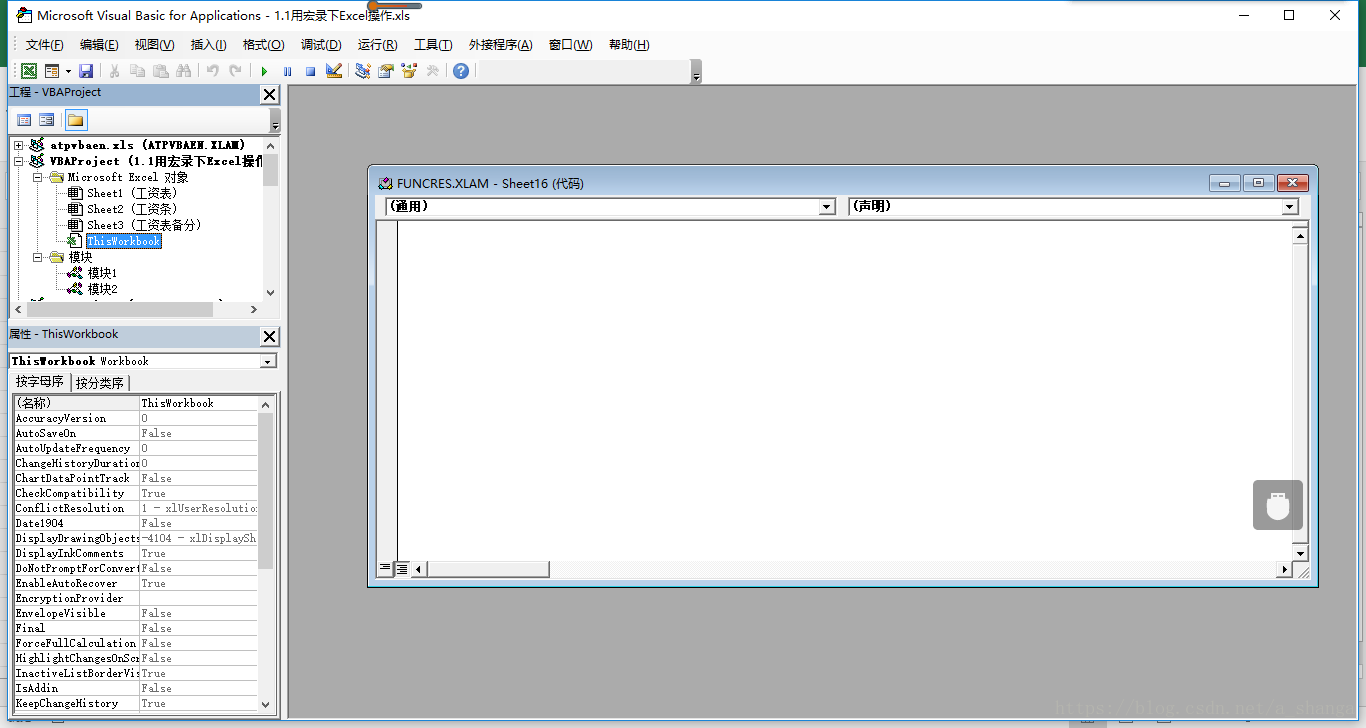The width and height of the screenshot is (1366, 728).
Task: Click the Break (pause) toolbar icon
Action: click(x=287, y=71)
